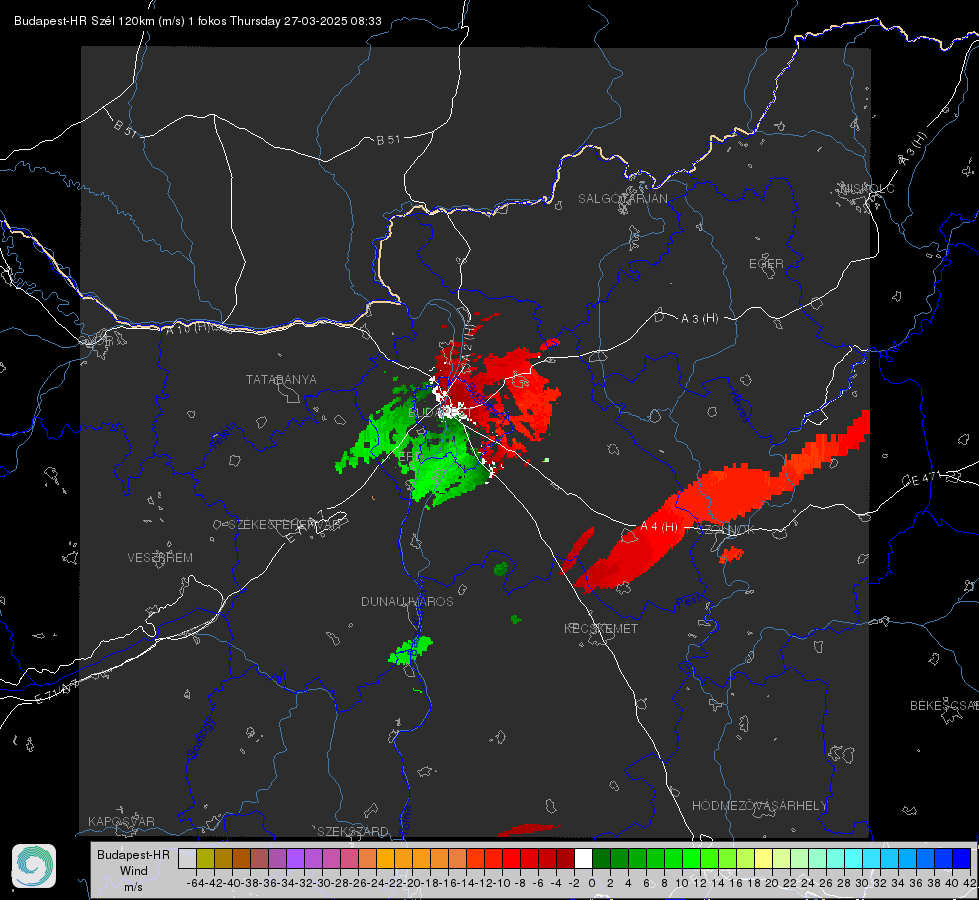Click the SZOLNOK city label

tap(726, 529)
